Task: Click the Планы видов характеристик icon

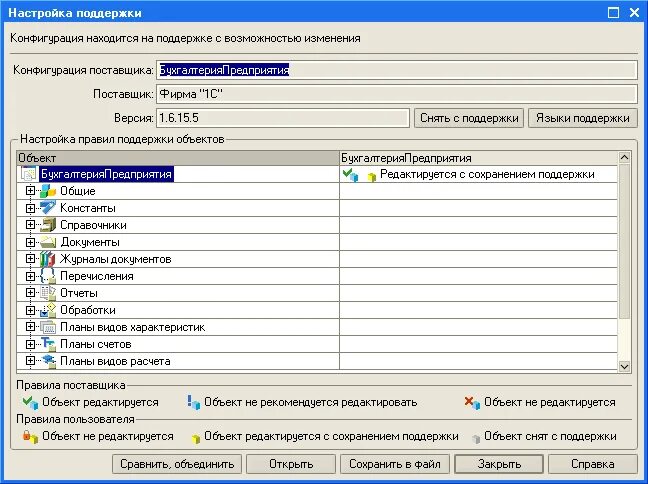Action: (x=48, y=327)
